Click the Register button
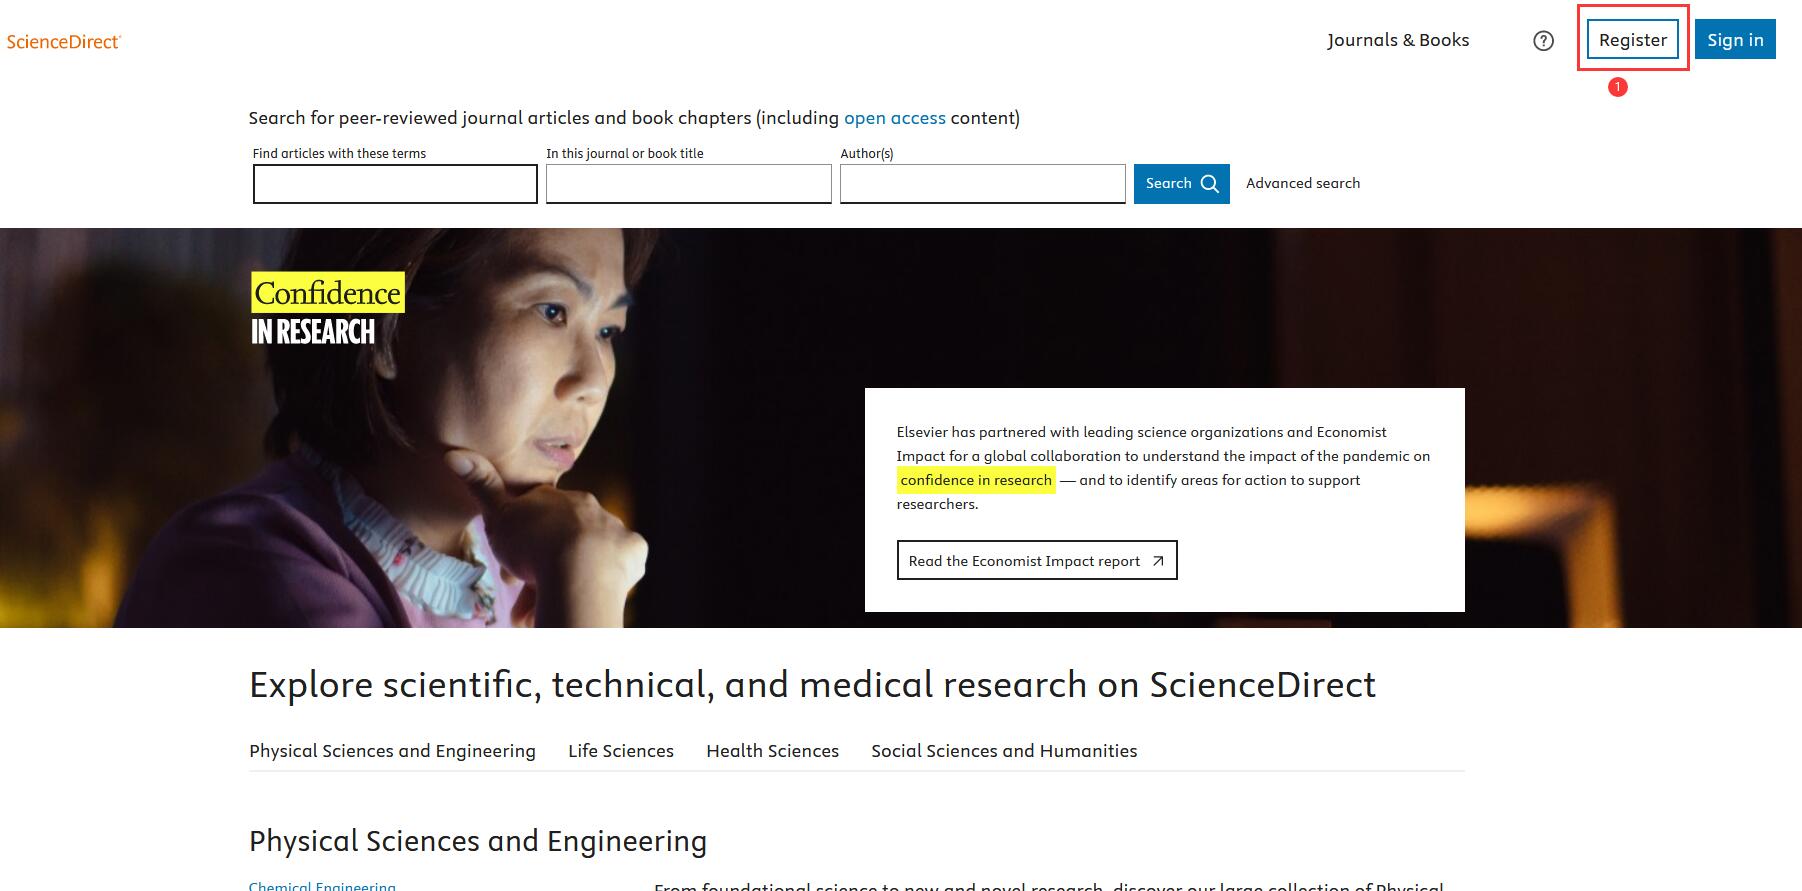The width and height of the screenshot is (1802, 891). tap(1632, 40)
